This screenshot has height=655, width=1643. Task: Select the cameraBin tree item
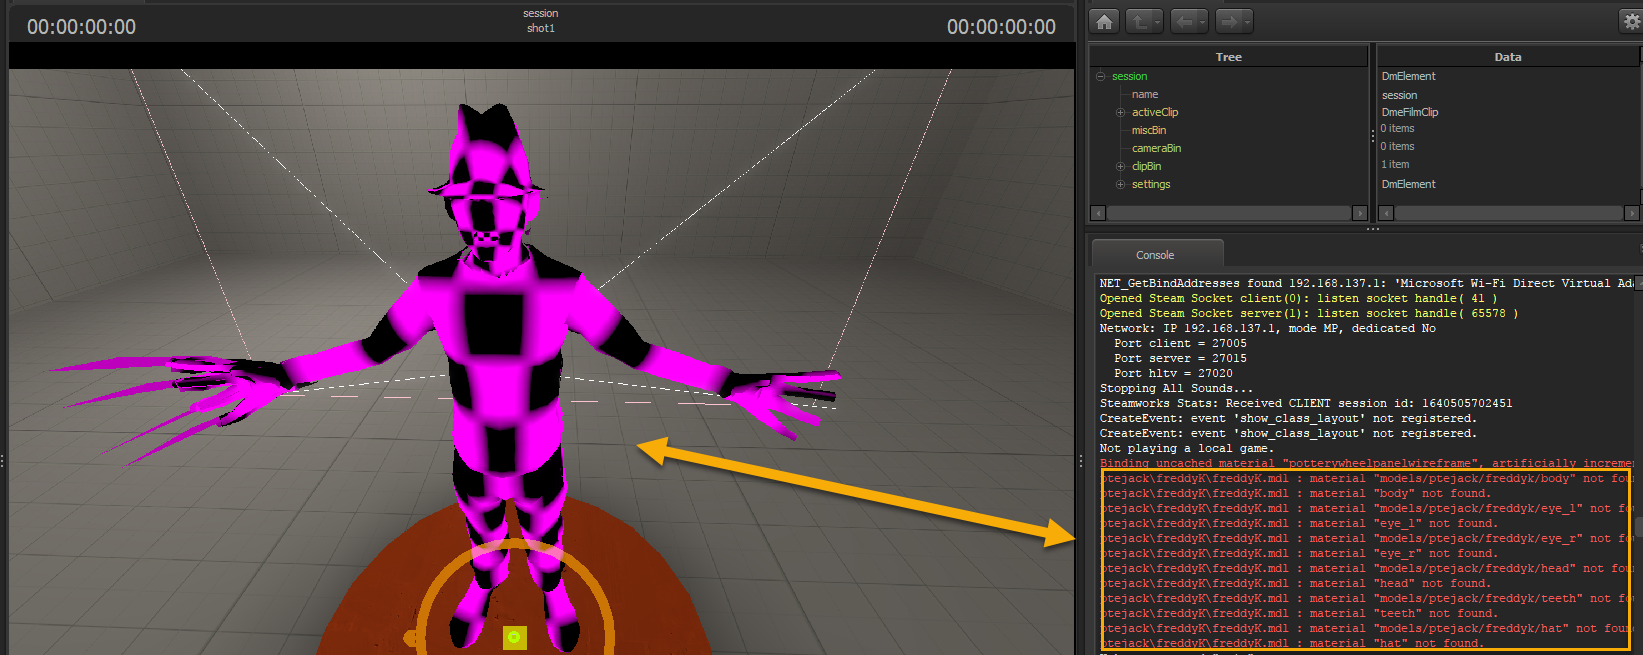1156,148
